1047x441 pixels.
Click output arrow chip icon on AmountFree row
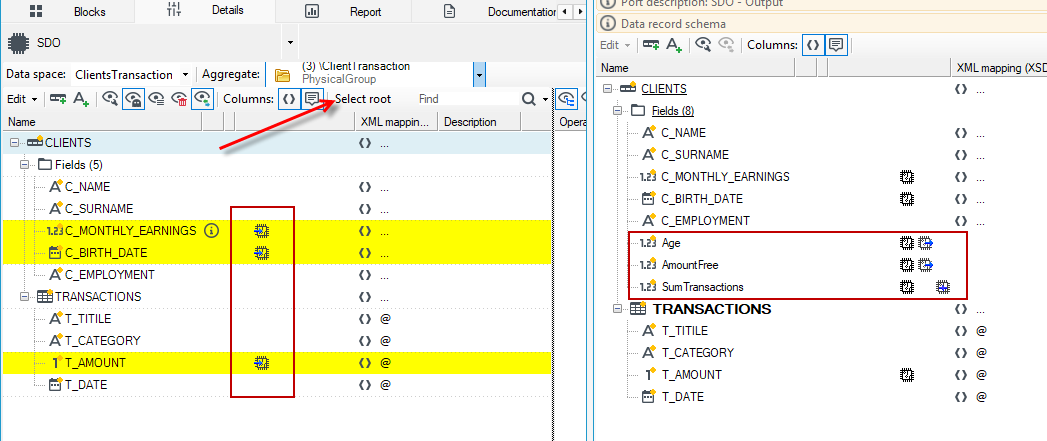click(x=925, y=265)
